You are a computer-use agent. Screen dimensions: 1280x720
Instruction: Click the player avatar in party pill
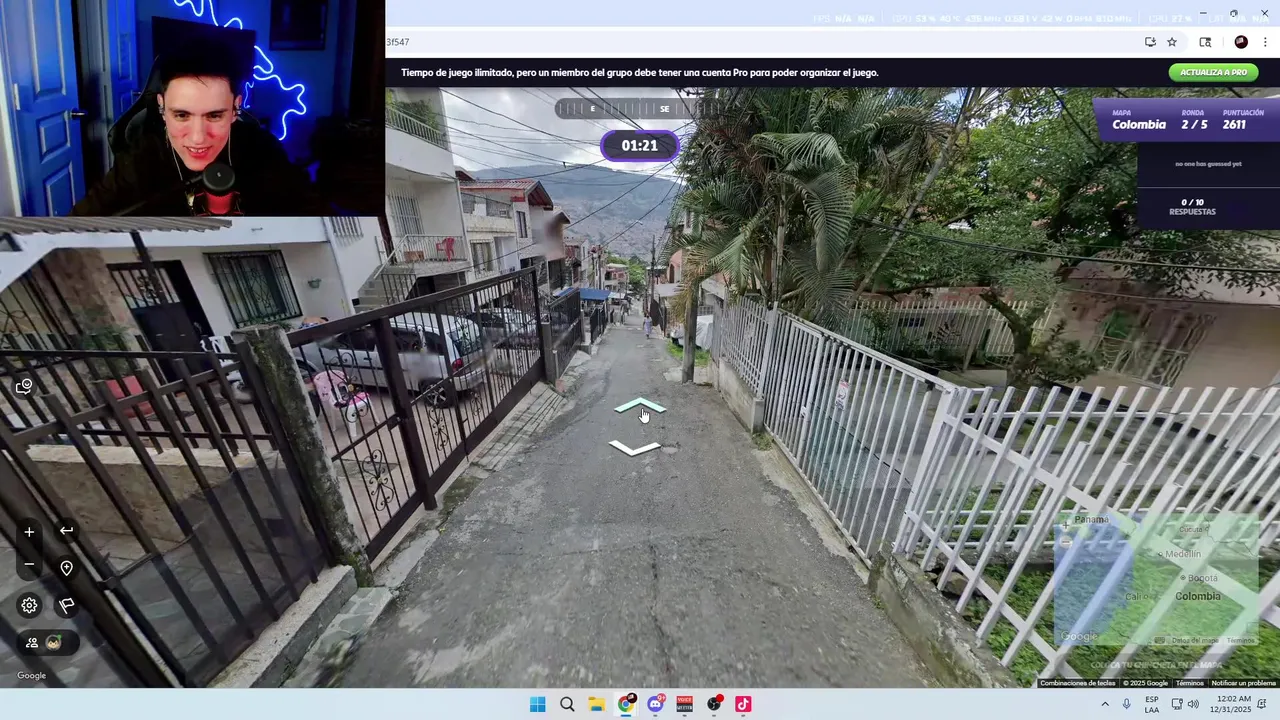click(54, 643)
